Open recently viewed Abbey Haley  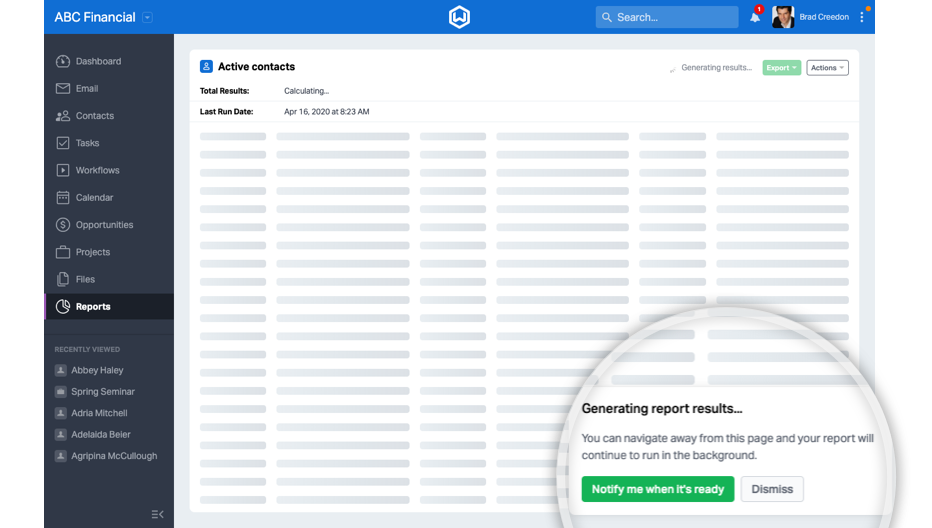(97, 370)
